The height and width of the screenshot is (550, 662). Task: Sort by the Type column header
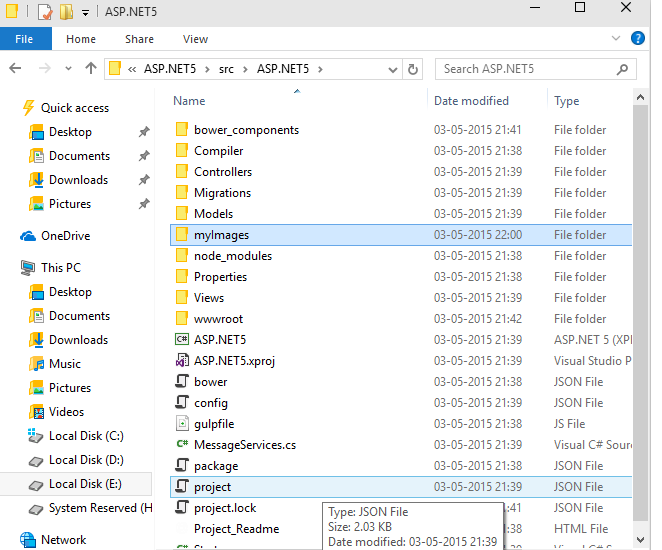(567, 101)
